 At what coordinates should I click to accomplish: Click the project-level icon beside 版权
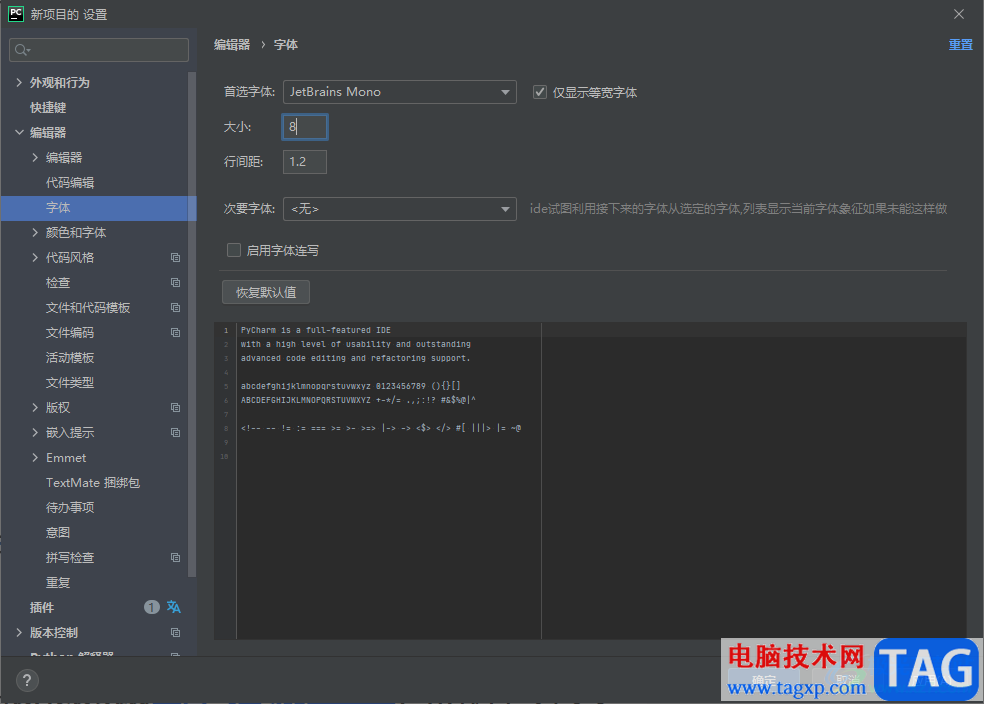tap(176, 408)
